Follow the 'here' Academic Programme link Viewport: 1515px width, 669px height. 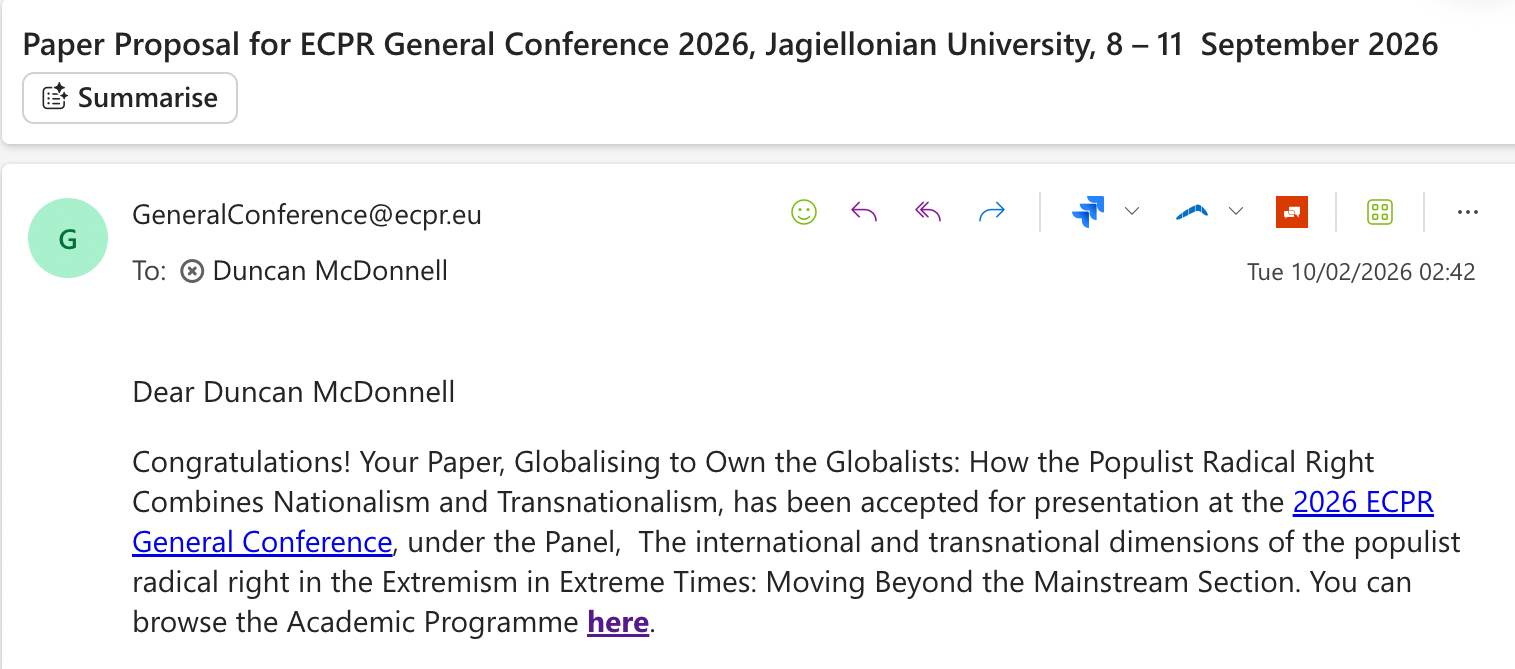[x=618, y=622]
